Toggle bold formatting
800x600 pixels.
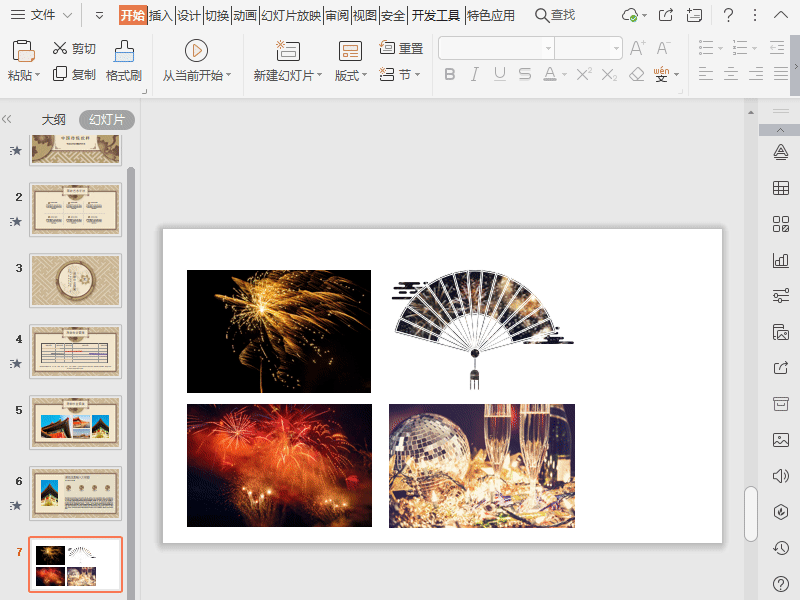[x=449, y=74]
